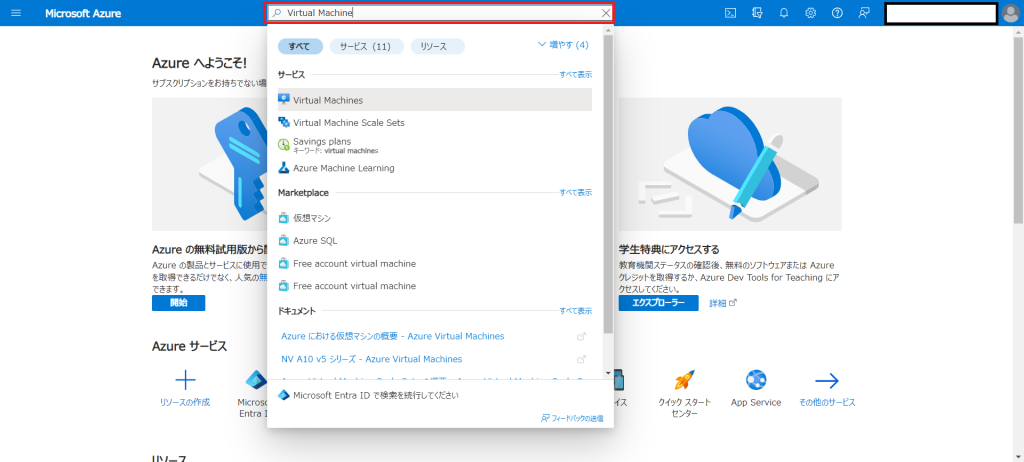Open その他のサービス arrow icon

point(827,380)
